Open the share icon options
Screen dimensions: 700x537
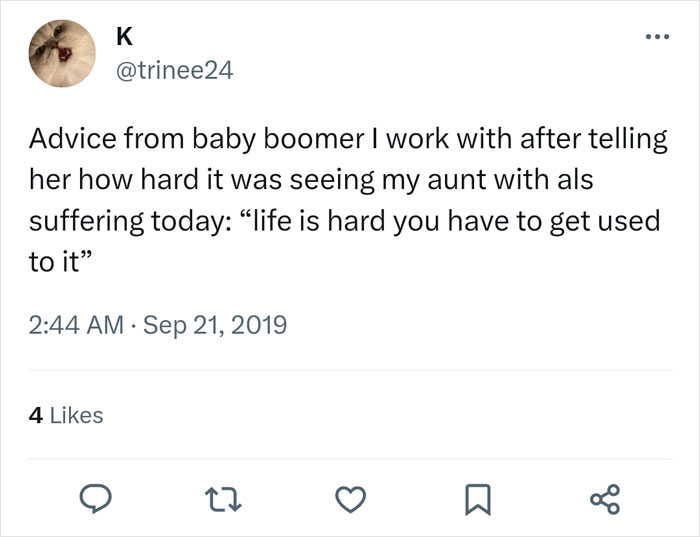(603, 497)
